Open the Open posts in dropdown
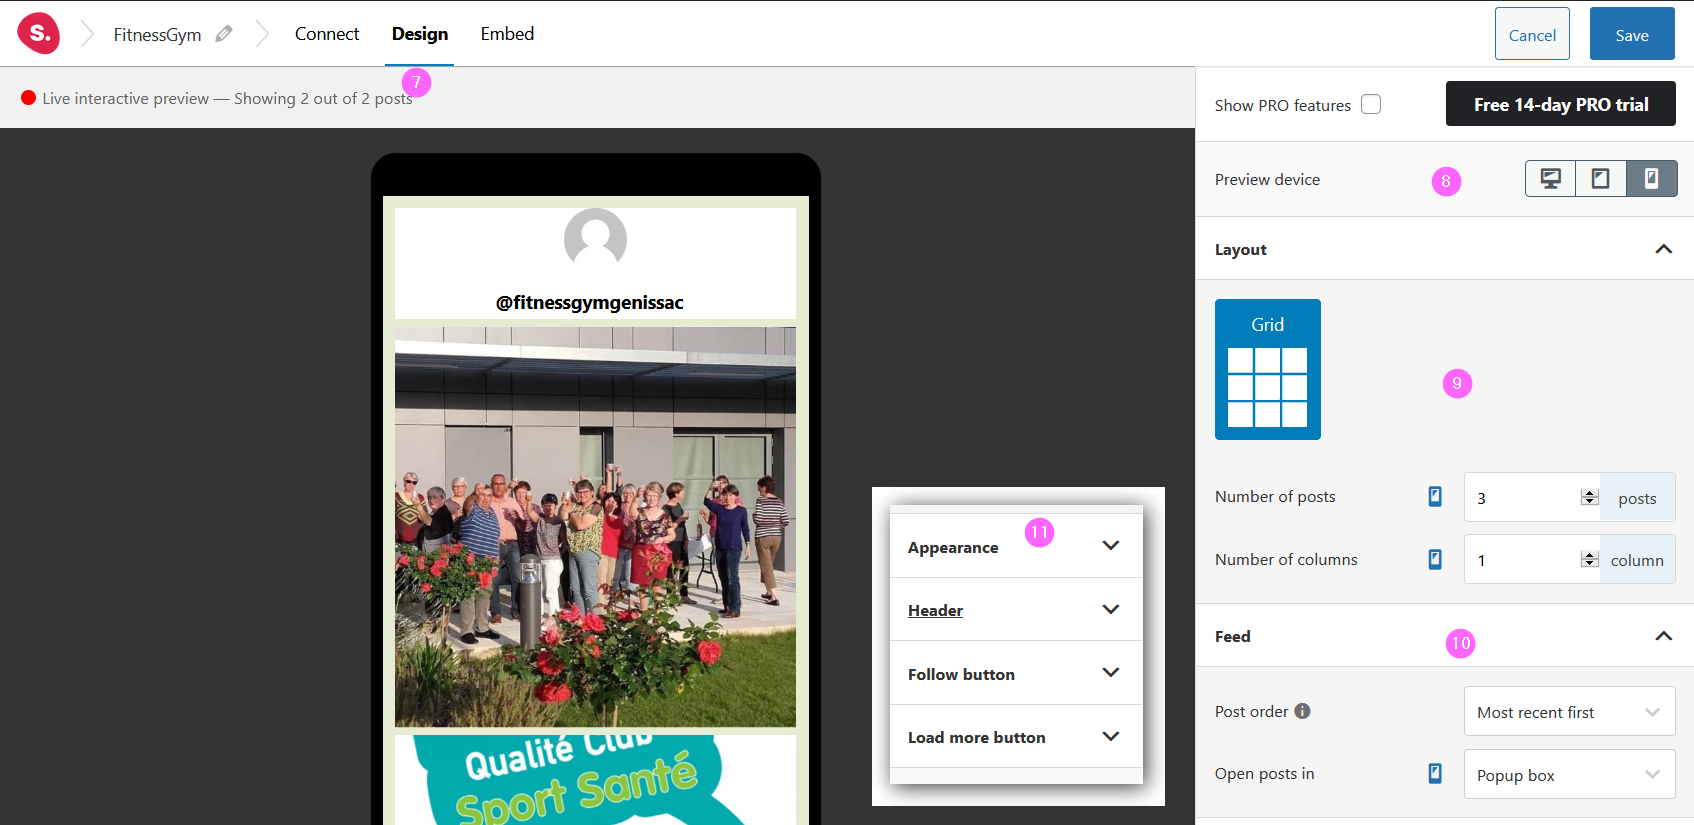Screen dimensions: 1694x825 (1569, 775)
